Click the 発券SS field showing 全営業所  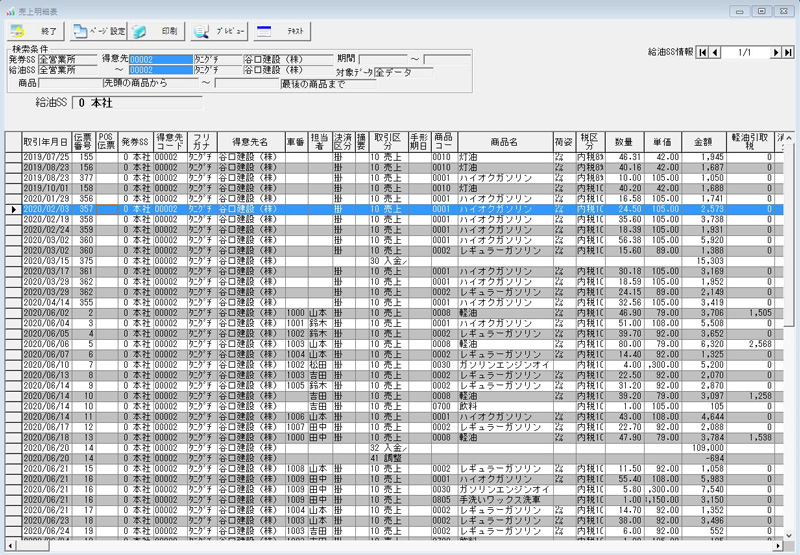pyautogui.click(x=66, y=60)
